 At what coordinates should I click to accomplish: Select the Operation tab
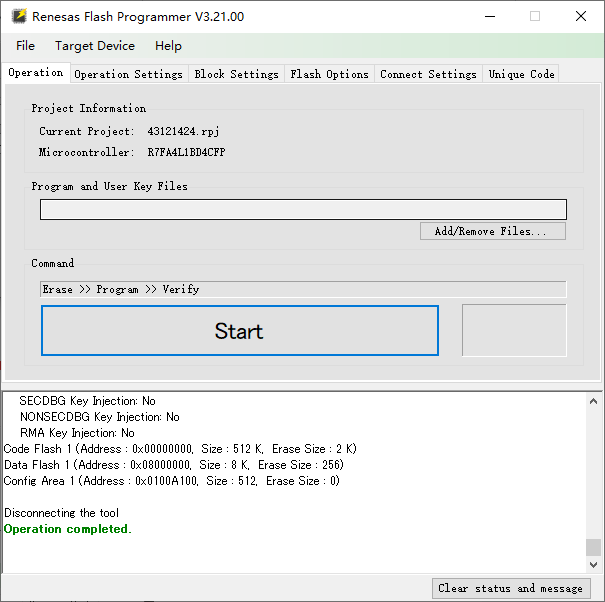[x=36, y=73]
